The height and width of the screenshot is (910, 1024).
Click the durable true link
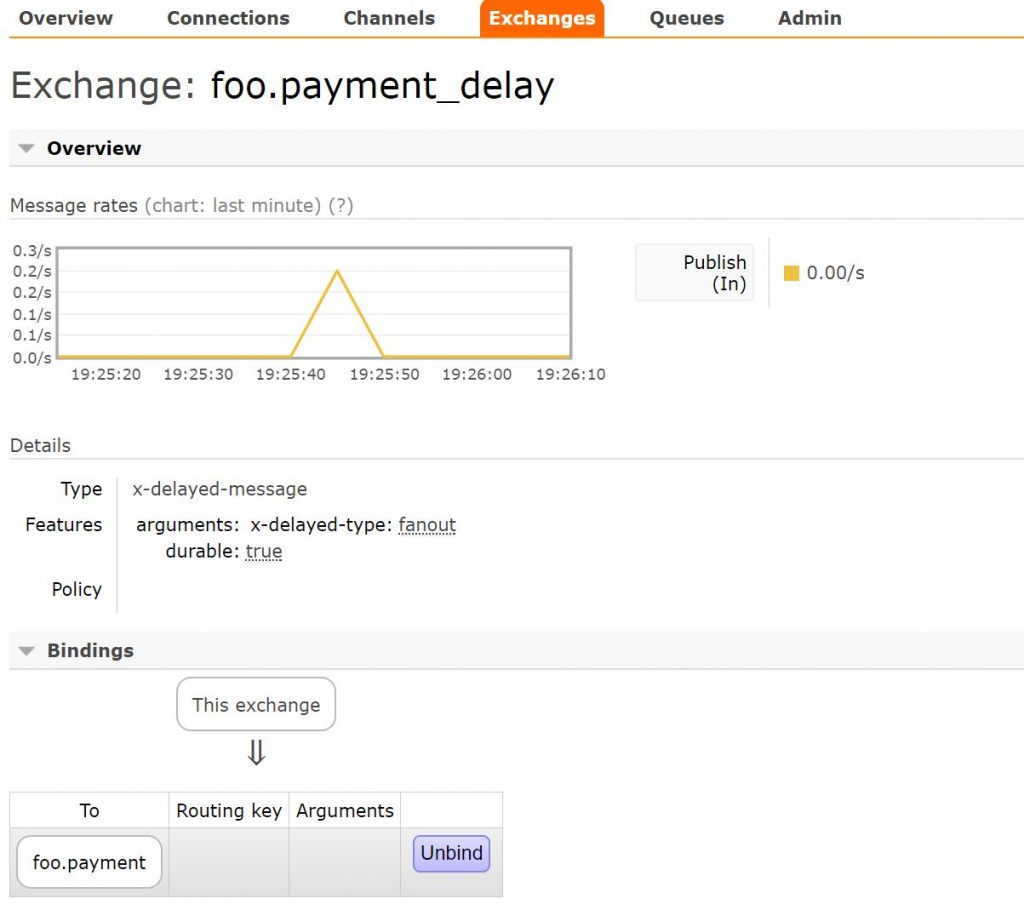(x=263, y=550)
